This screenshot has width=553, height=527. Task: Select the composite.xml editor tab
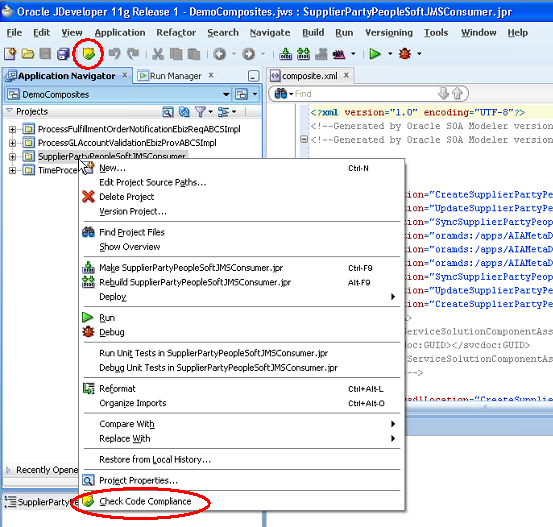click(x=310, y=76)
